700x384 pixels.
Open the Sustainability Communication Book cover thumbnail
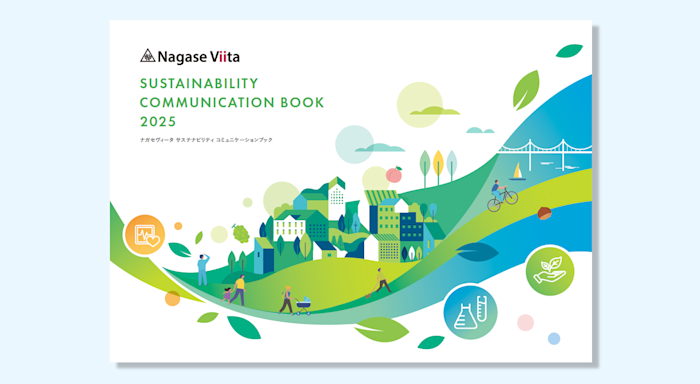pos(351,191)
